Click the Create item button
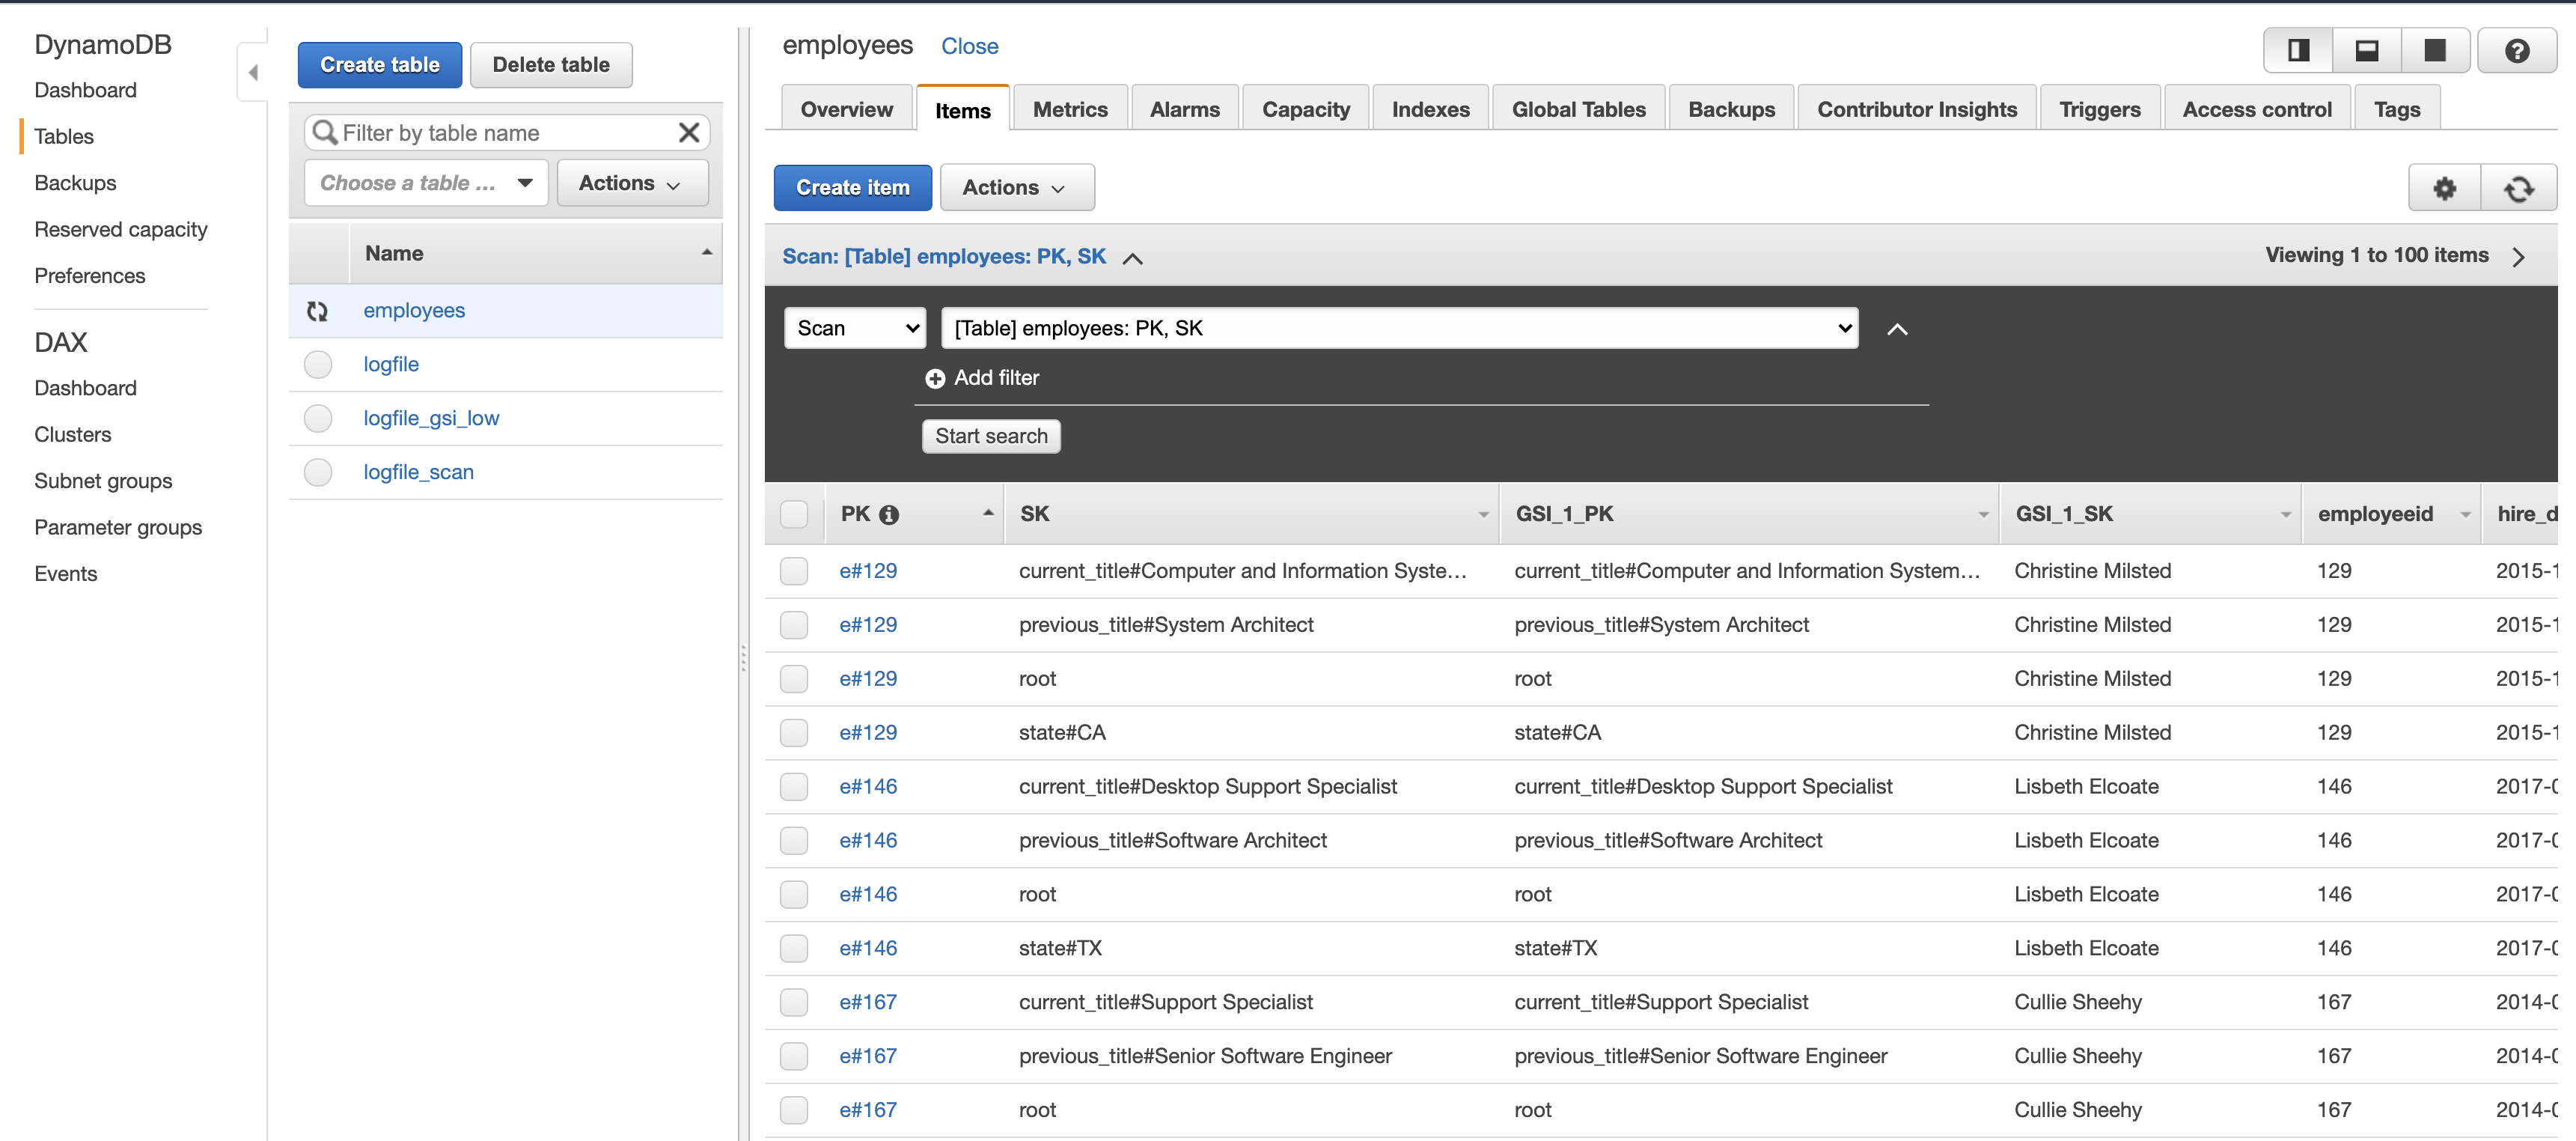Viewport: 2576px width, 1141px height. [x=852, y=188]
